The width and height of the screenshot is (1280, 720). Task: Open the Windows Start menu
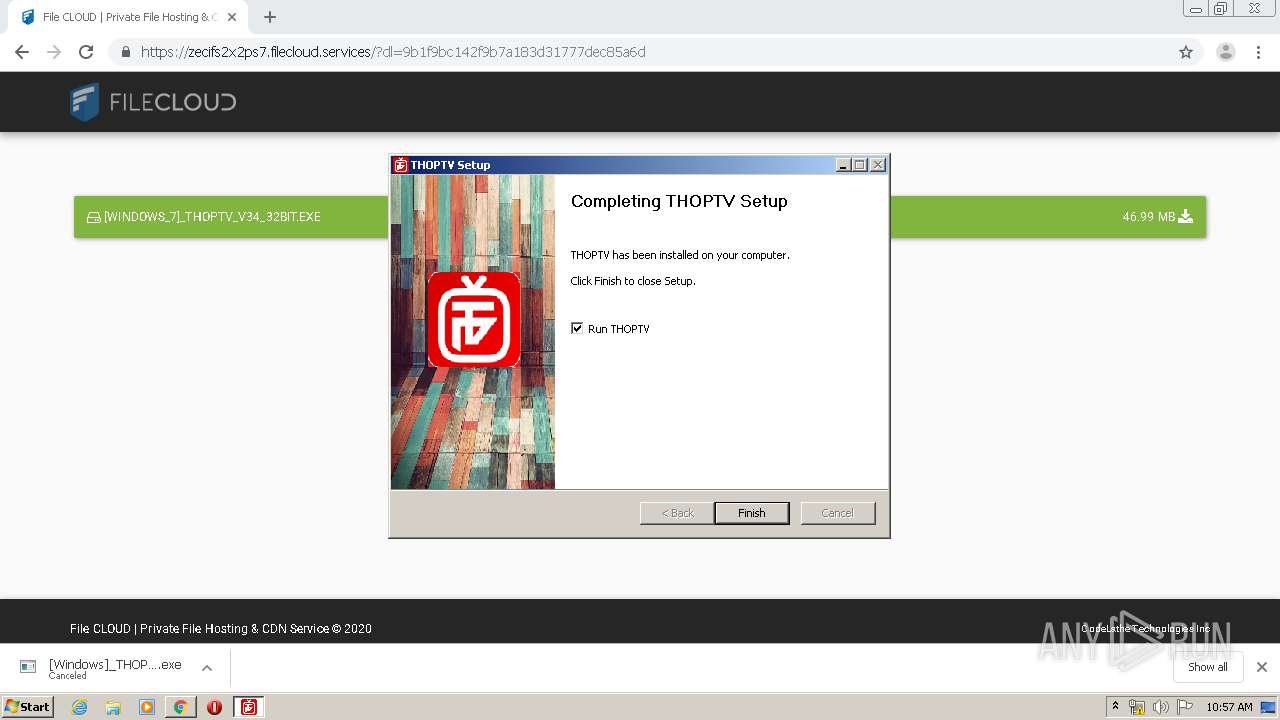click(28, 706)
